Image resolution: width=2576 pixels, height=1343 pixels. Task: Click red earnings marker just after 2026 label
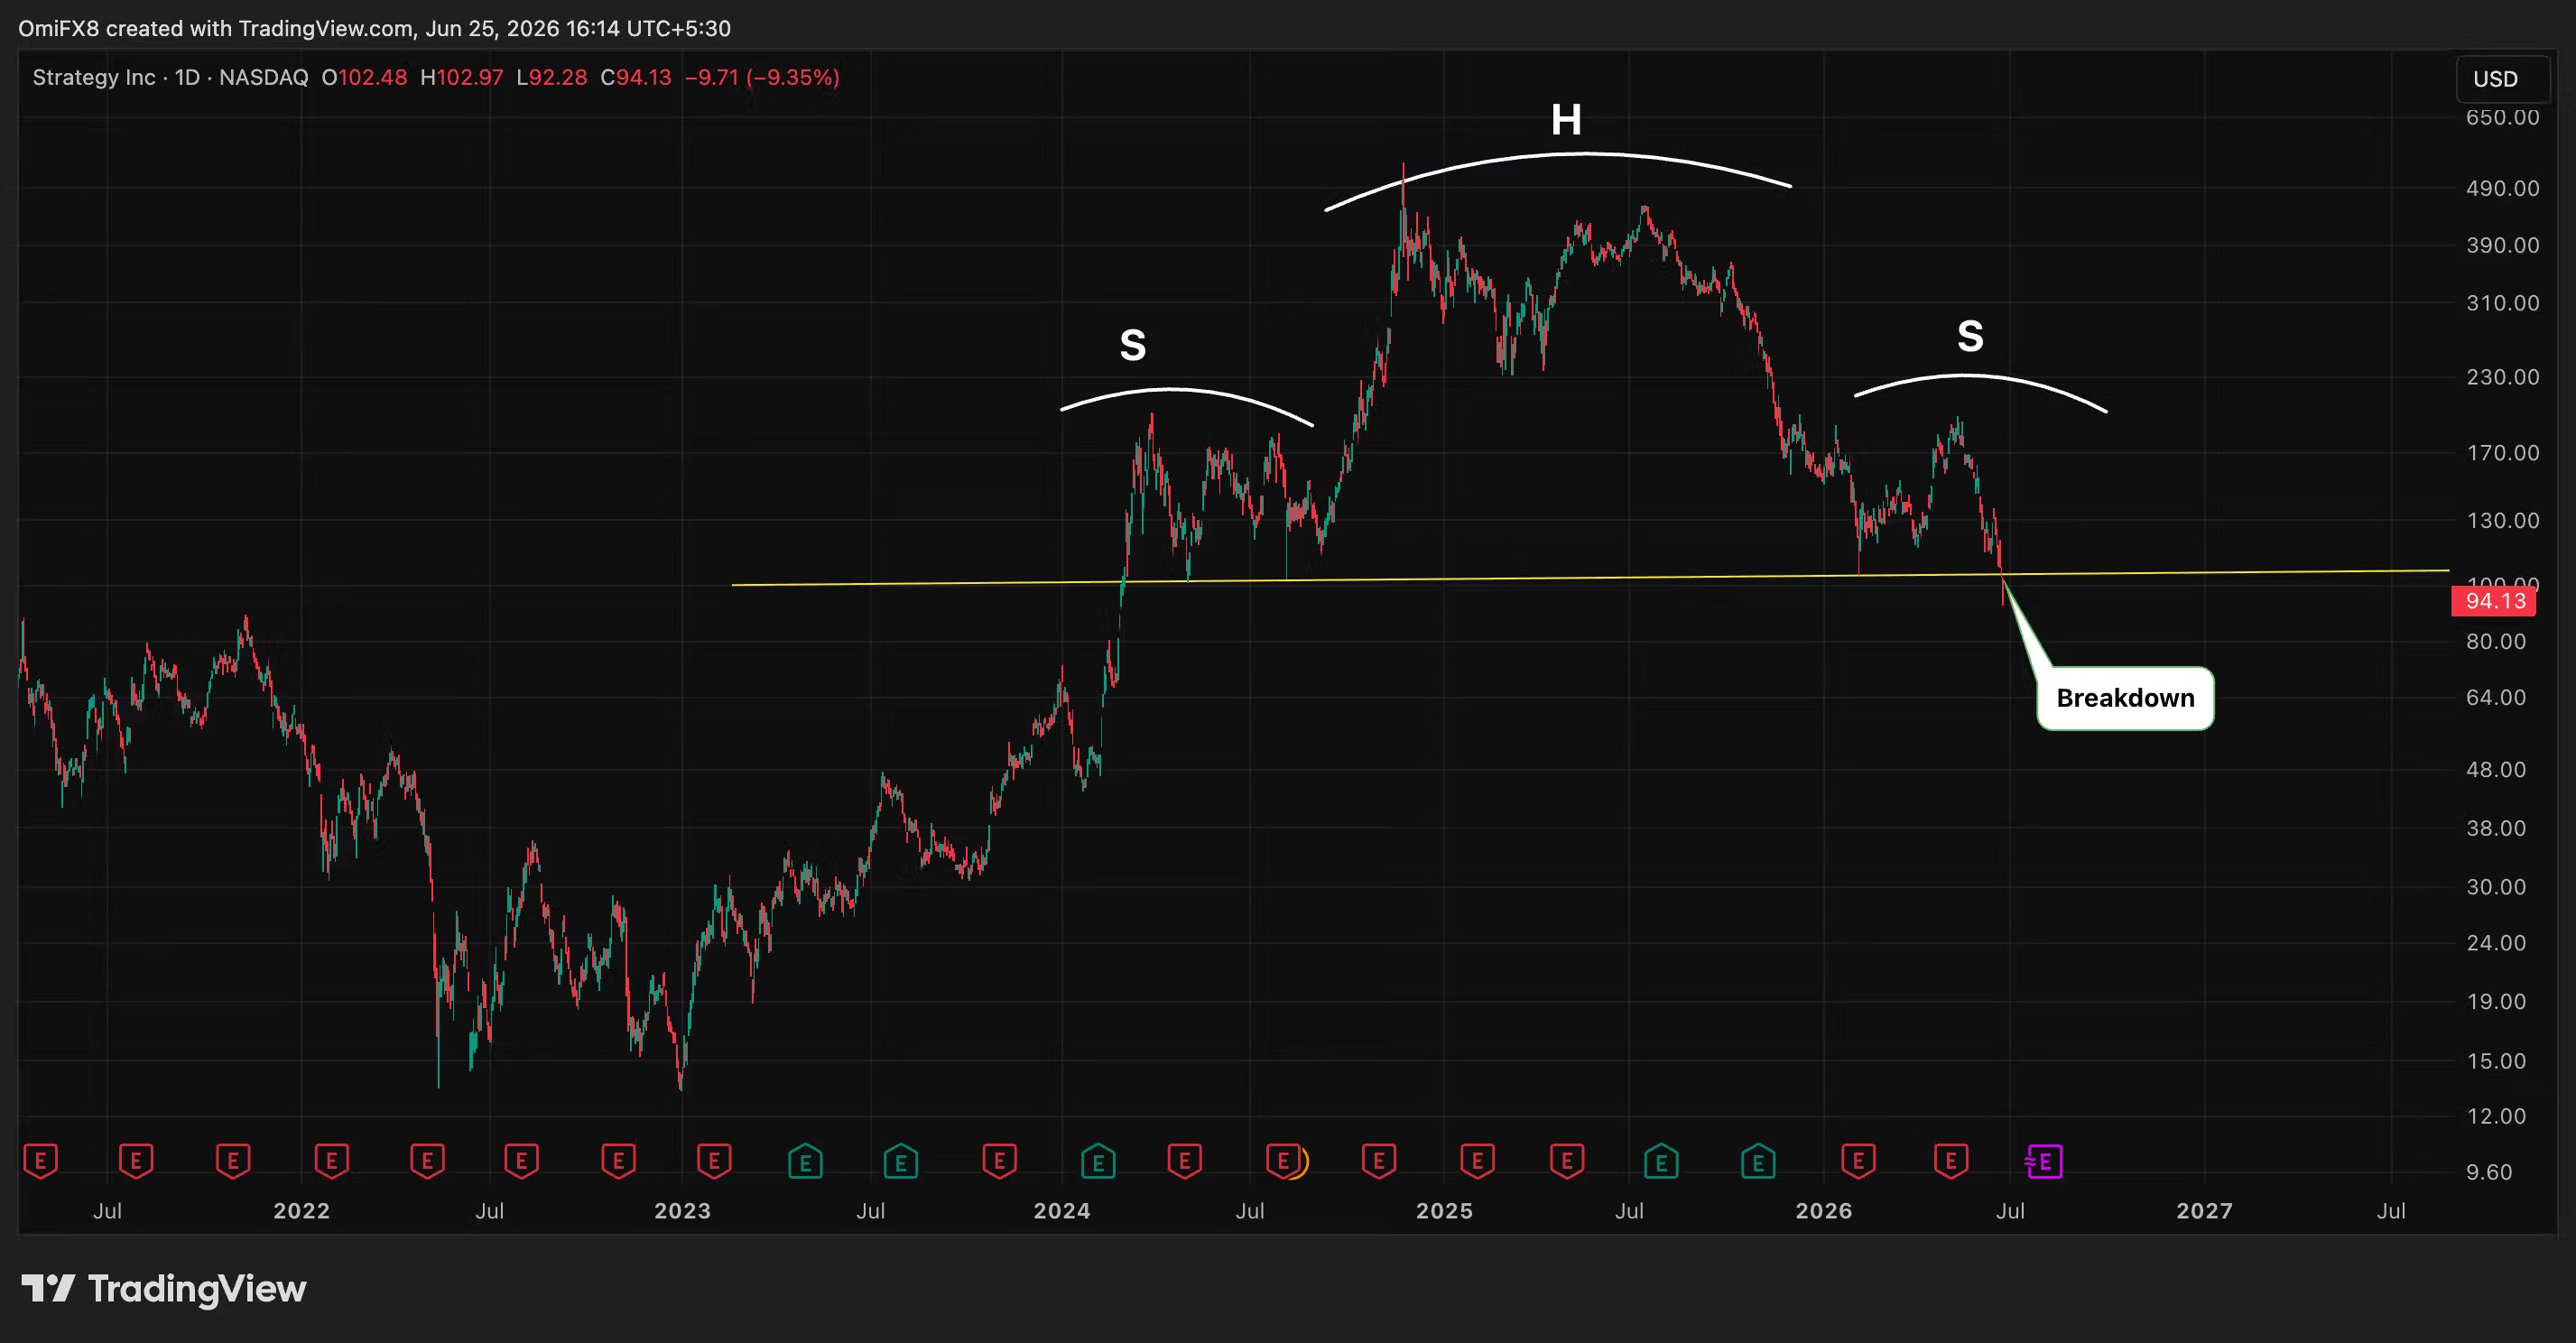coord(1858,1161)
